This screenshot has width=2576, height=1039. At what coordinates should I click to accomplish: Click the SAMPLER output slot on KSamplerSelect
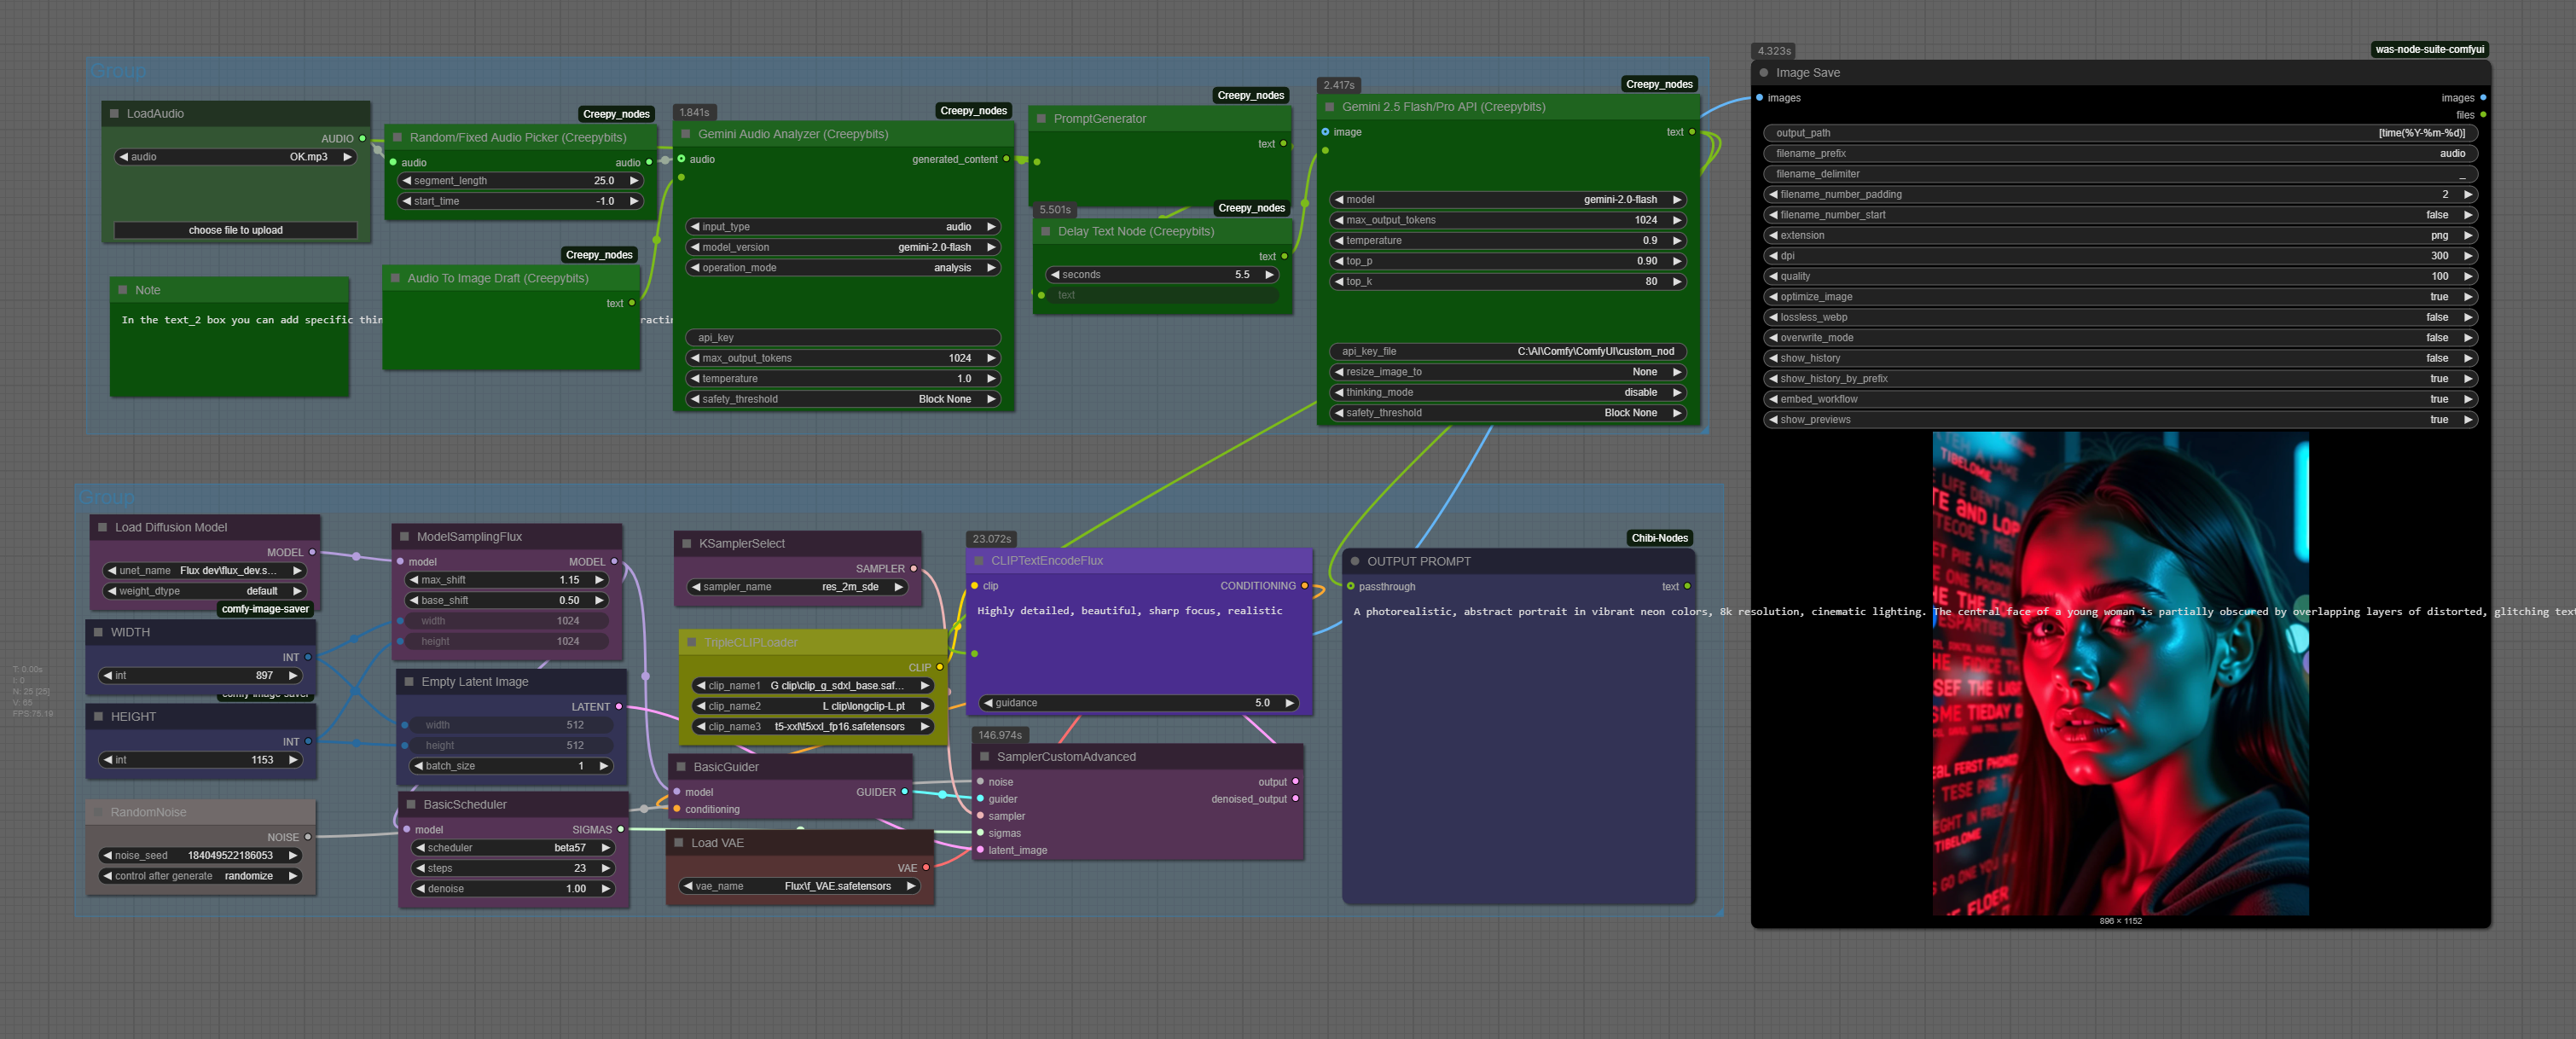pos(913,569)
